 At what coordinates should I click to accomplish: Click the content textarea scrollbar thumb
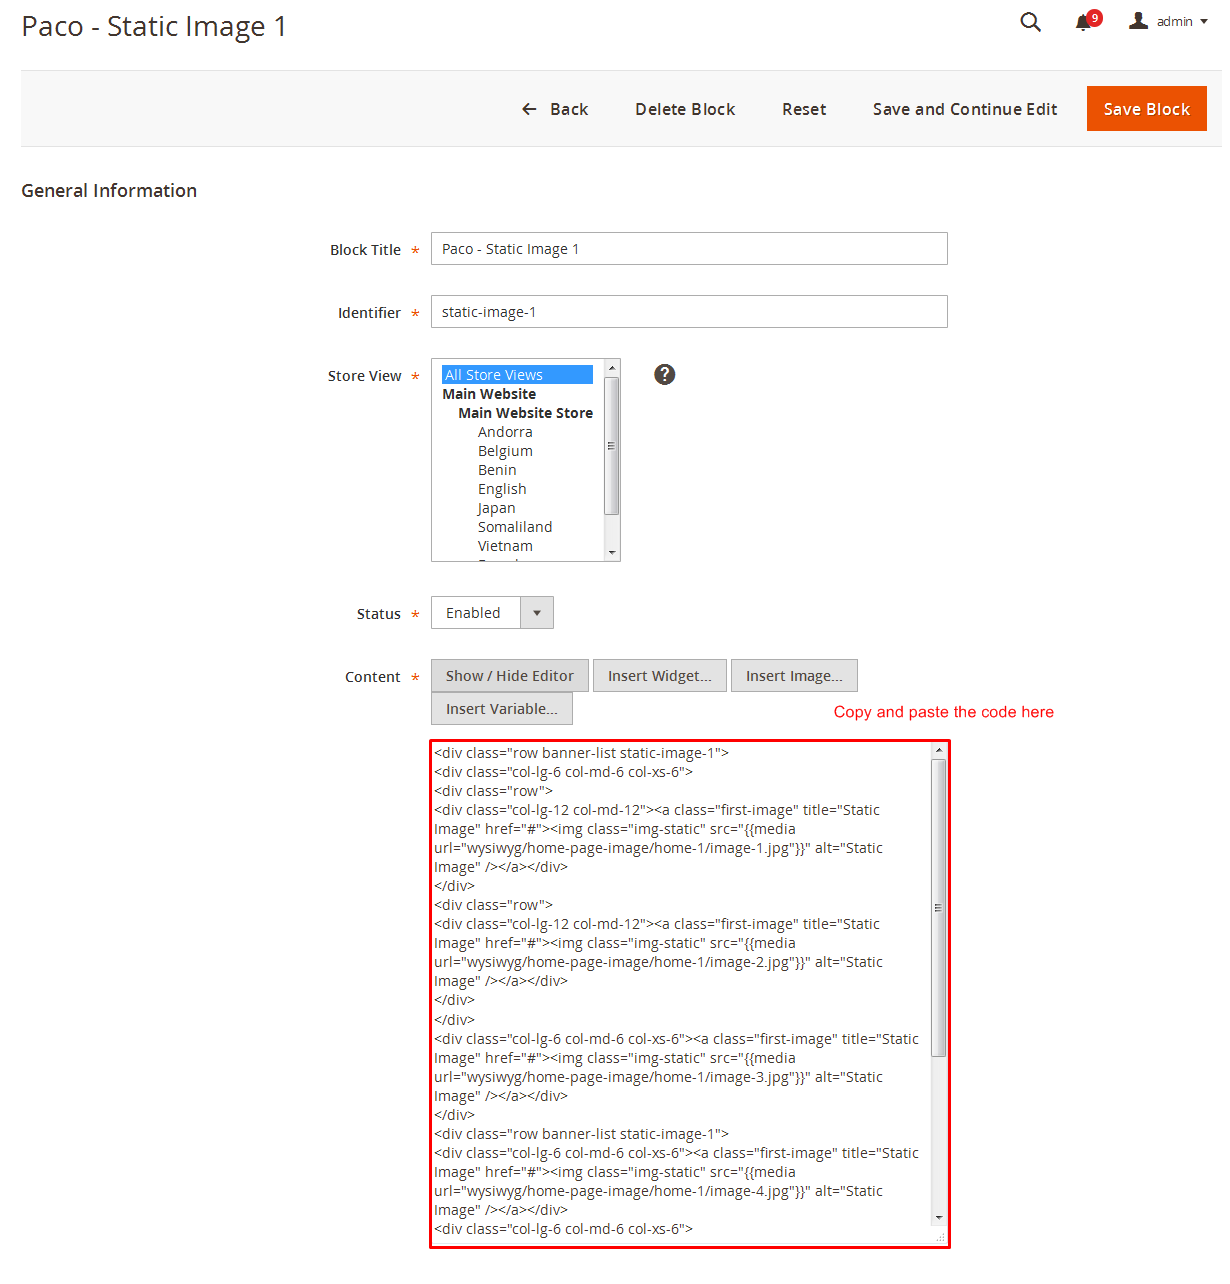pyautogui.click(x=938, y=908)
